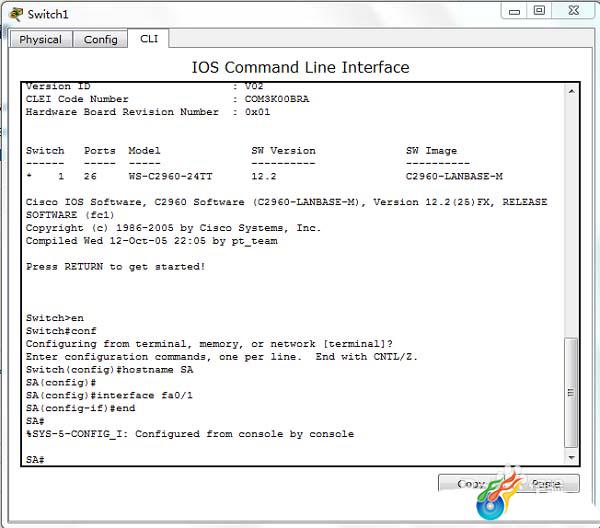Click the model 'WS-C2960-24TT' text
600x528 pixels.
(170, 176)
